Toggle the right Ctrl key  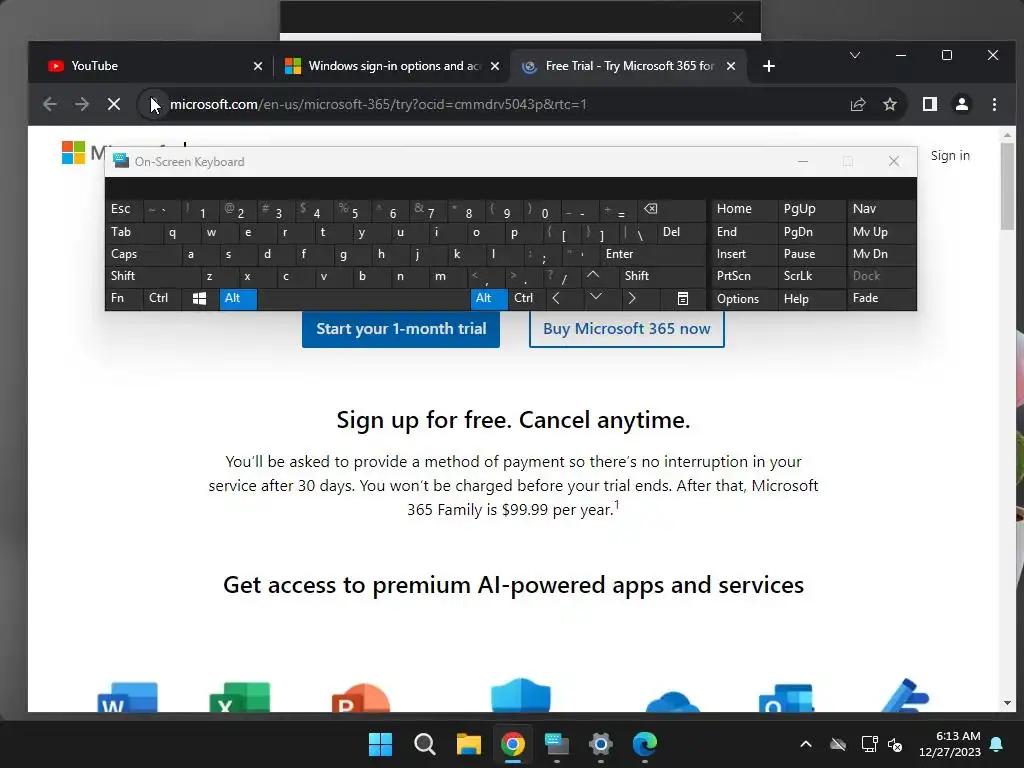(x=526, y=298)
